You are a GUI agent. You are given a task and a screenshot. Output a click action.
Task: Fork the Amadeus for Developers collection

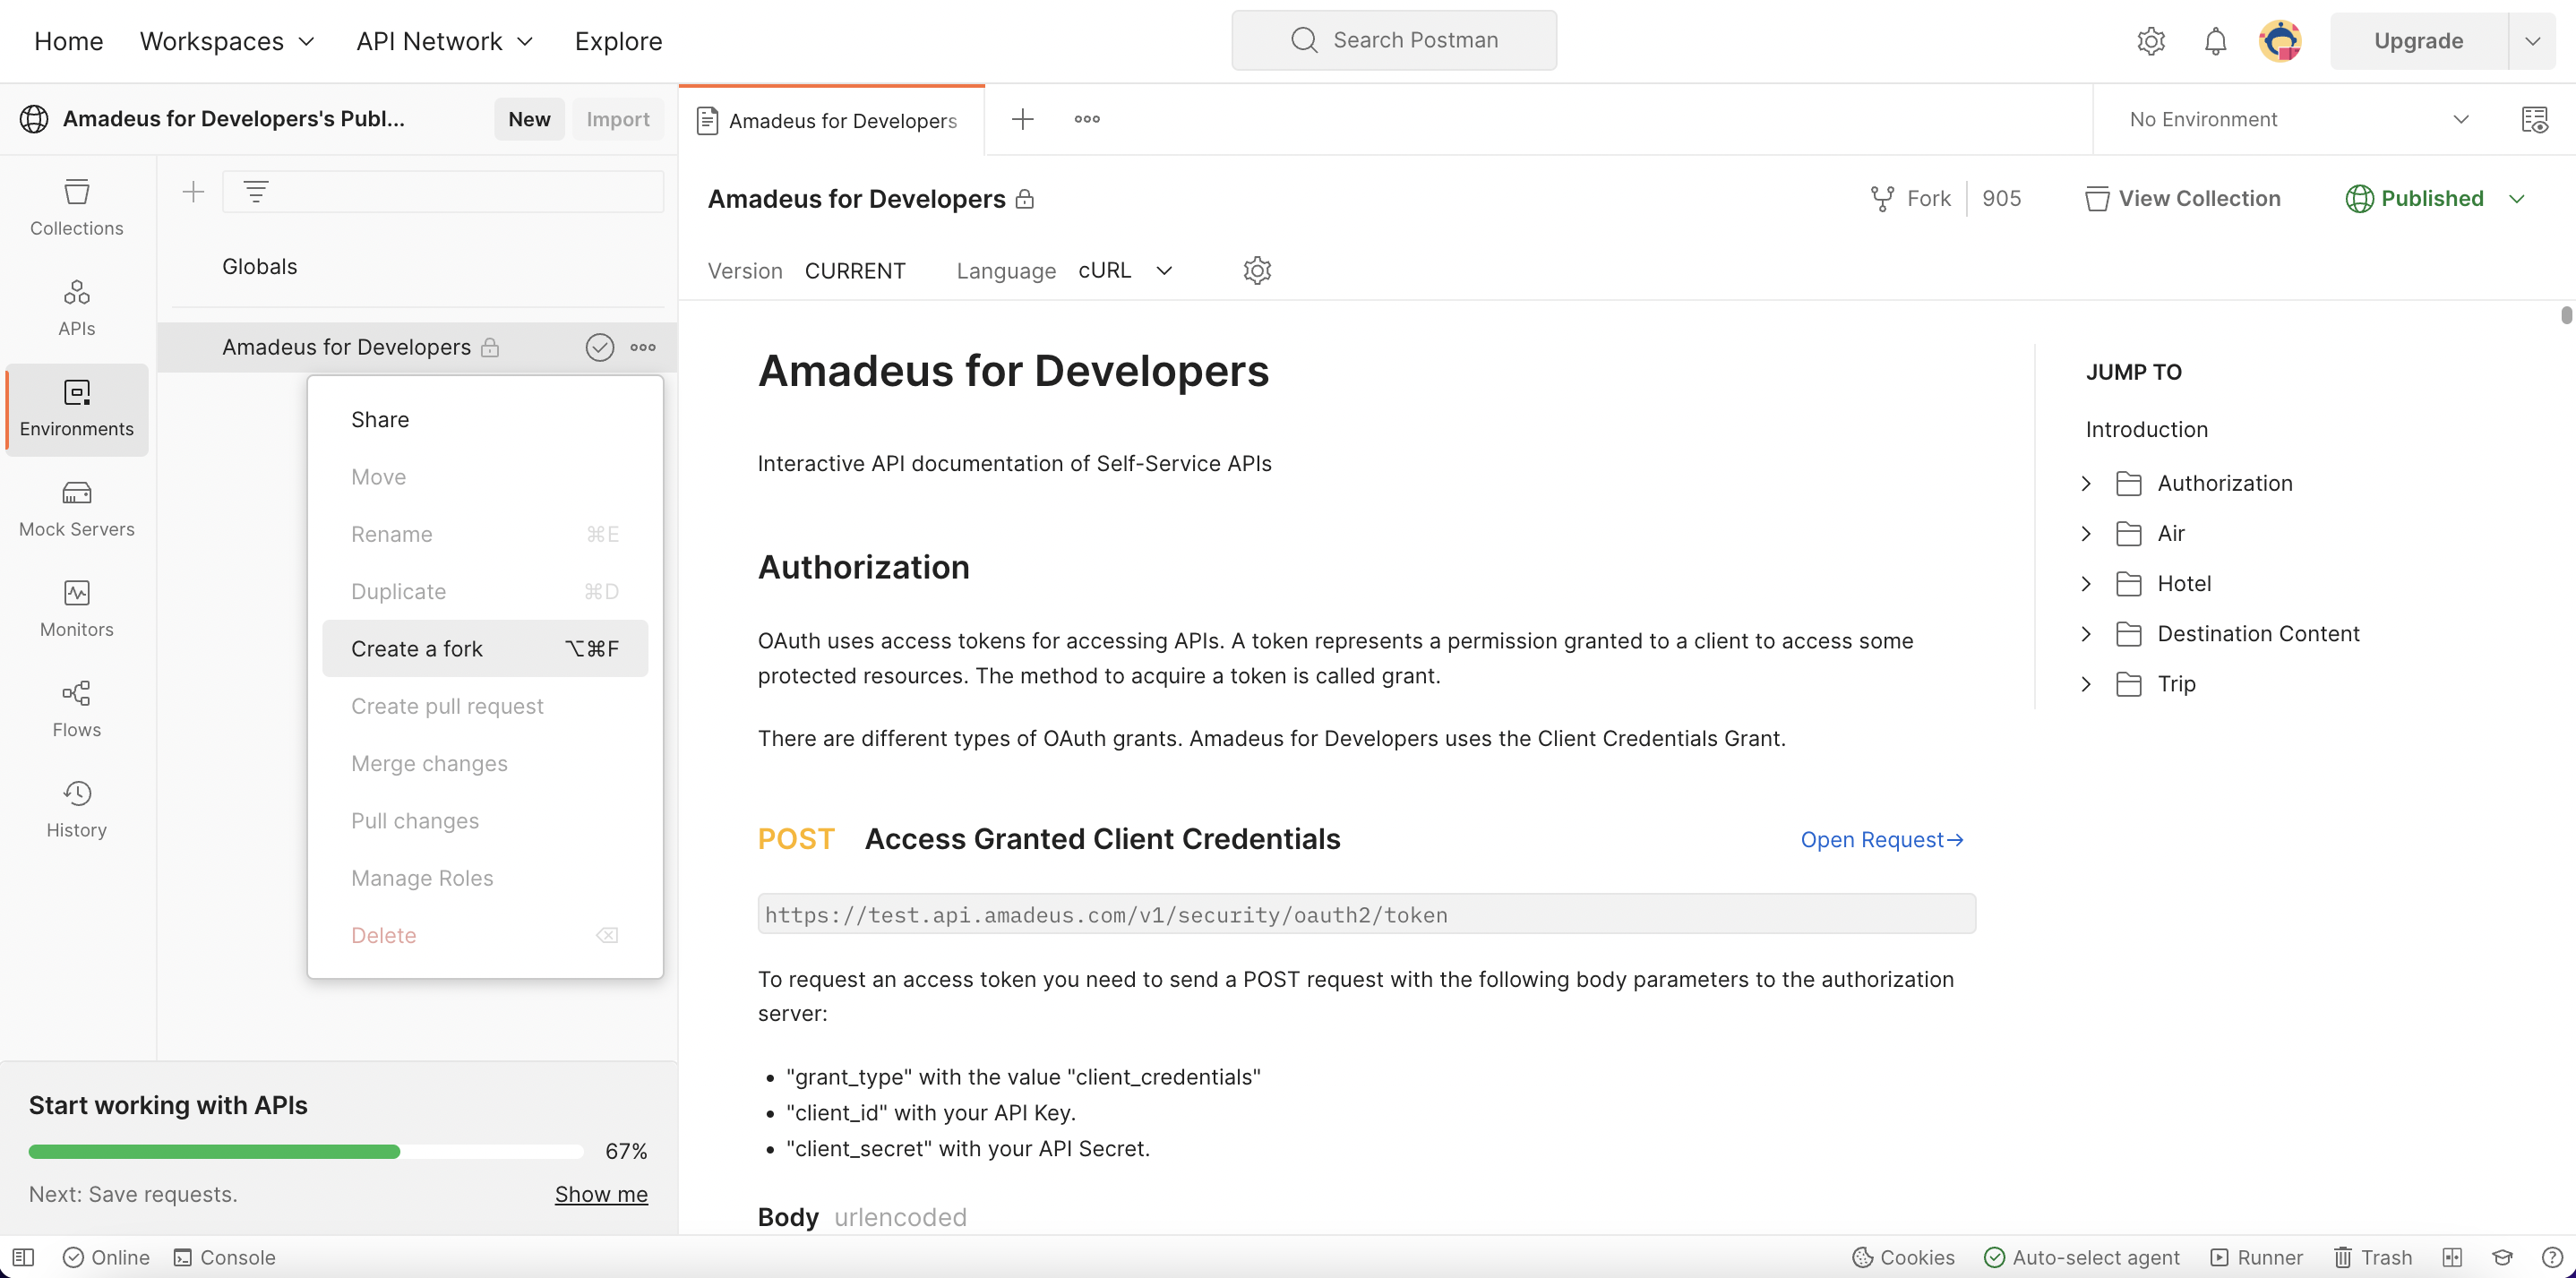[x=1910, y=198]
